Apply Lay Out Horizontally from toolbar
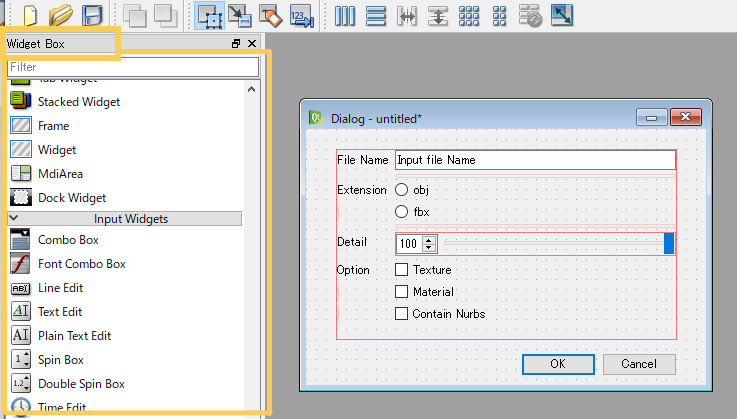The height and width of the screenshot is (419, 737). pos(345,16)
